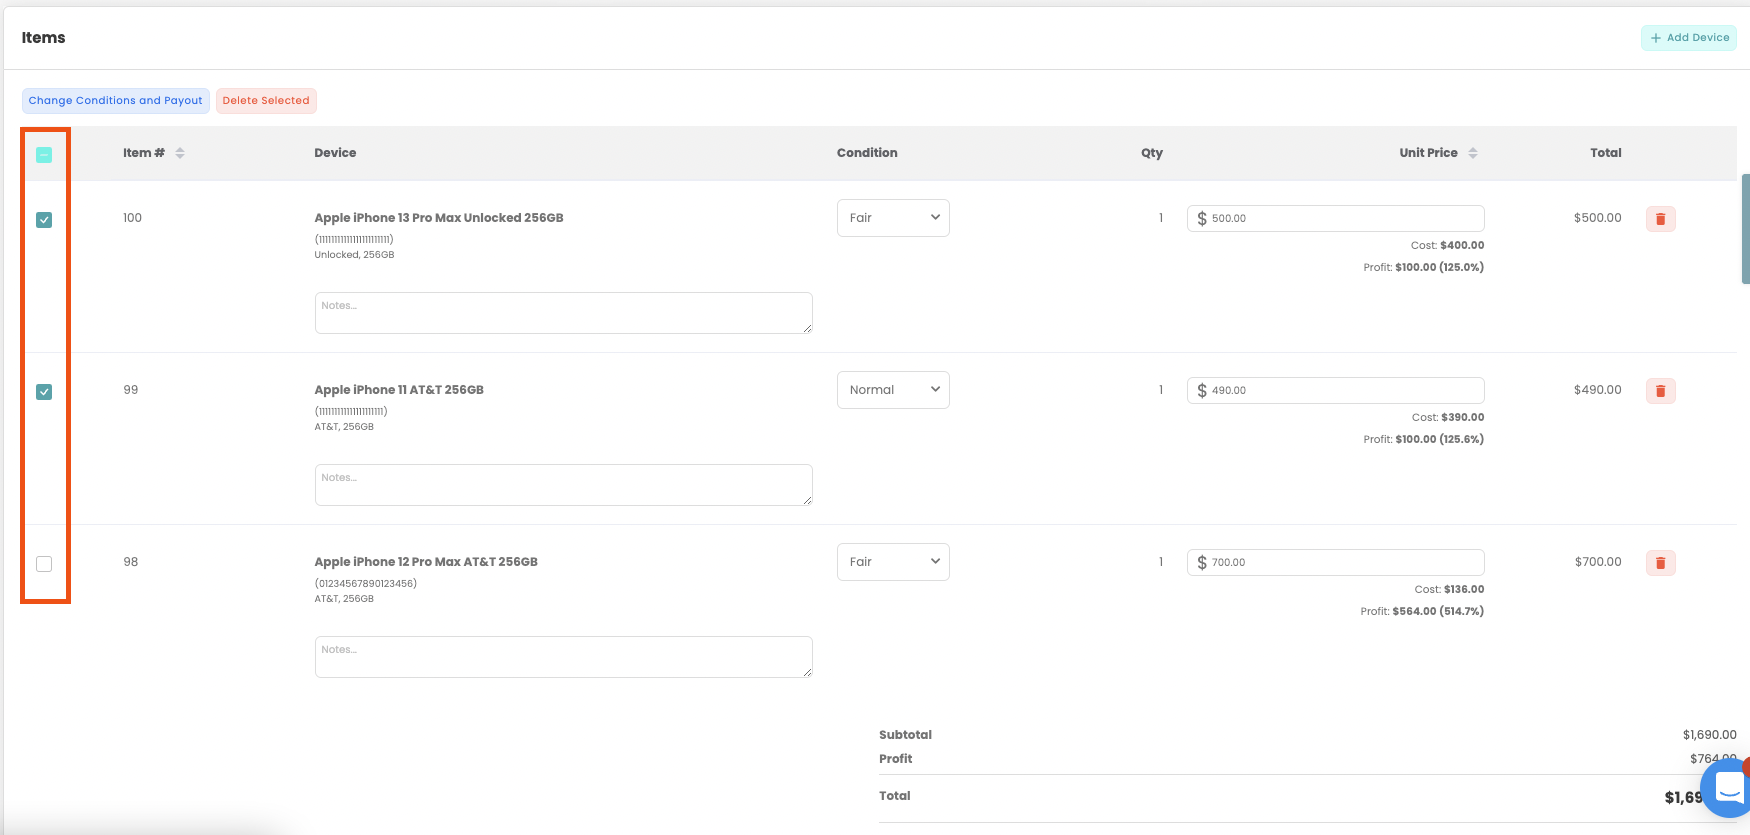1750x835 pixels.
Task: Click the page vertical scrollbar
Action: point(1745,229)
